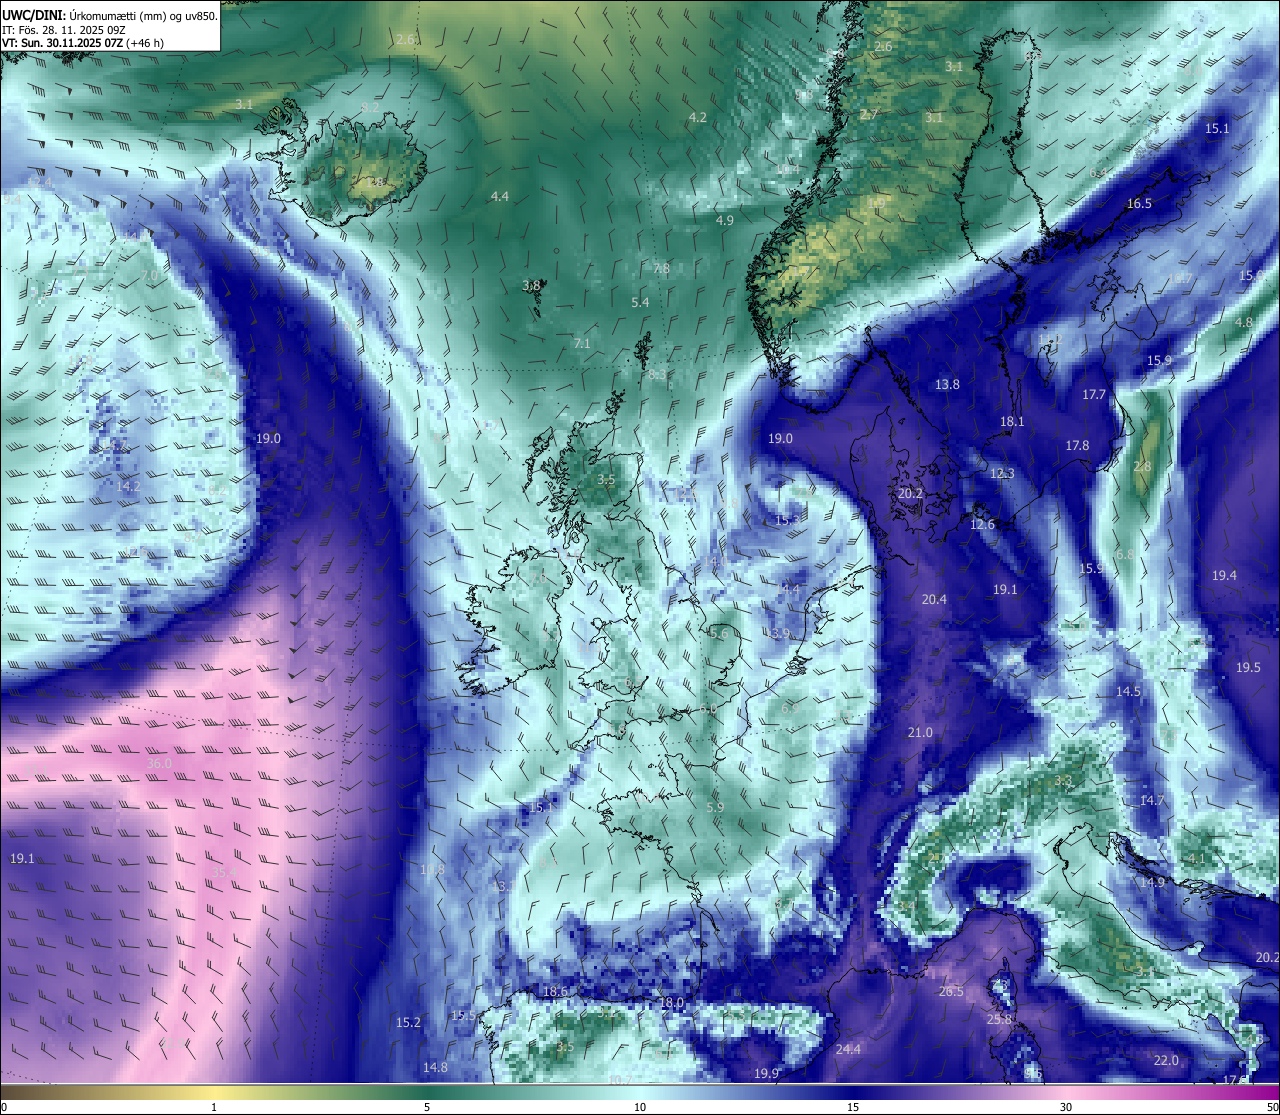Viewport: 1280px width, 1115px height.
Task: Click the 4.9 value on the map
Action: 725,220
